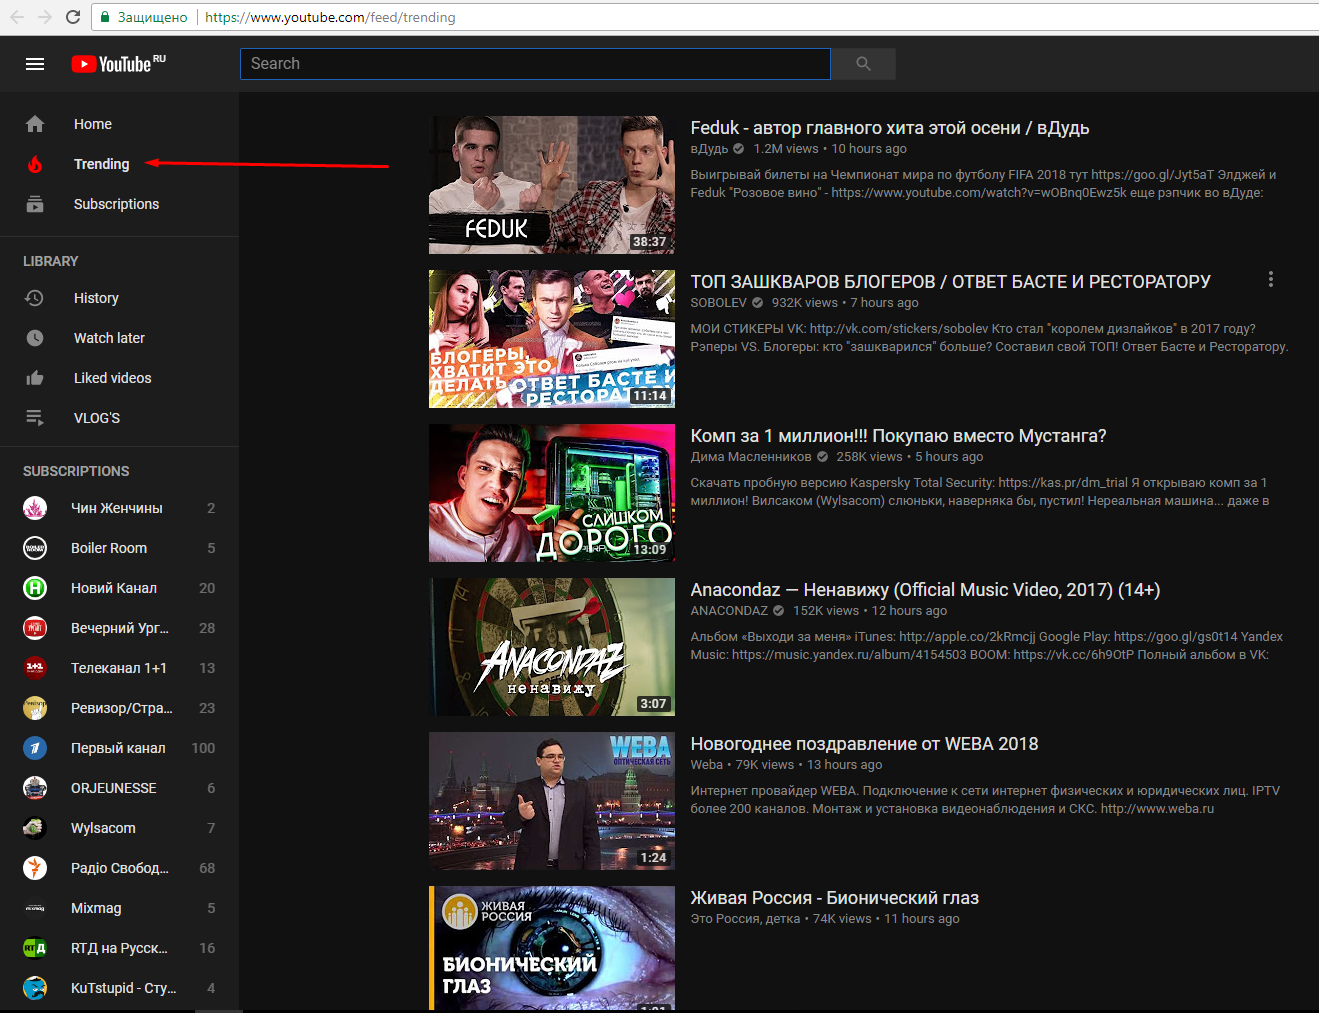Viewport: 1319px width, 1013px height.
Task: Click the Вечерний Ург... channel avatar
Action: [35, 628]
